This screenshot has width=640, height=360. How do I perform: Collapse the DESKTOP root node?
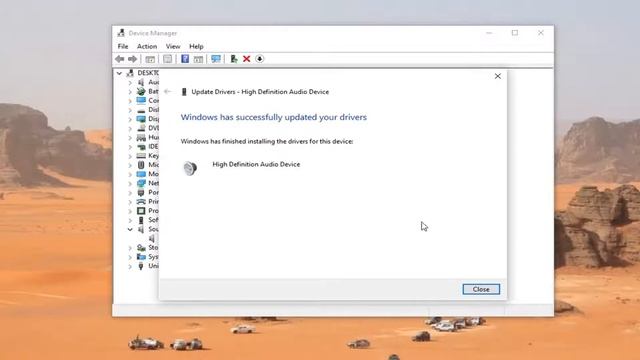point(119,73)
